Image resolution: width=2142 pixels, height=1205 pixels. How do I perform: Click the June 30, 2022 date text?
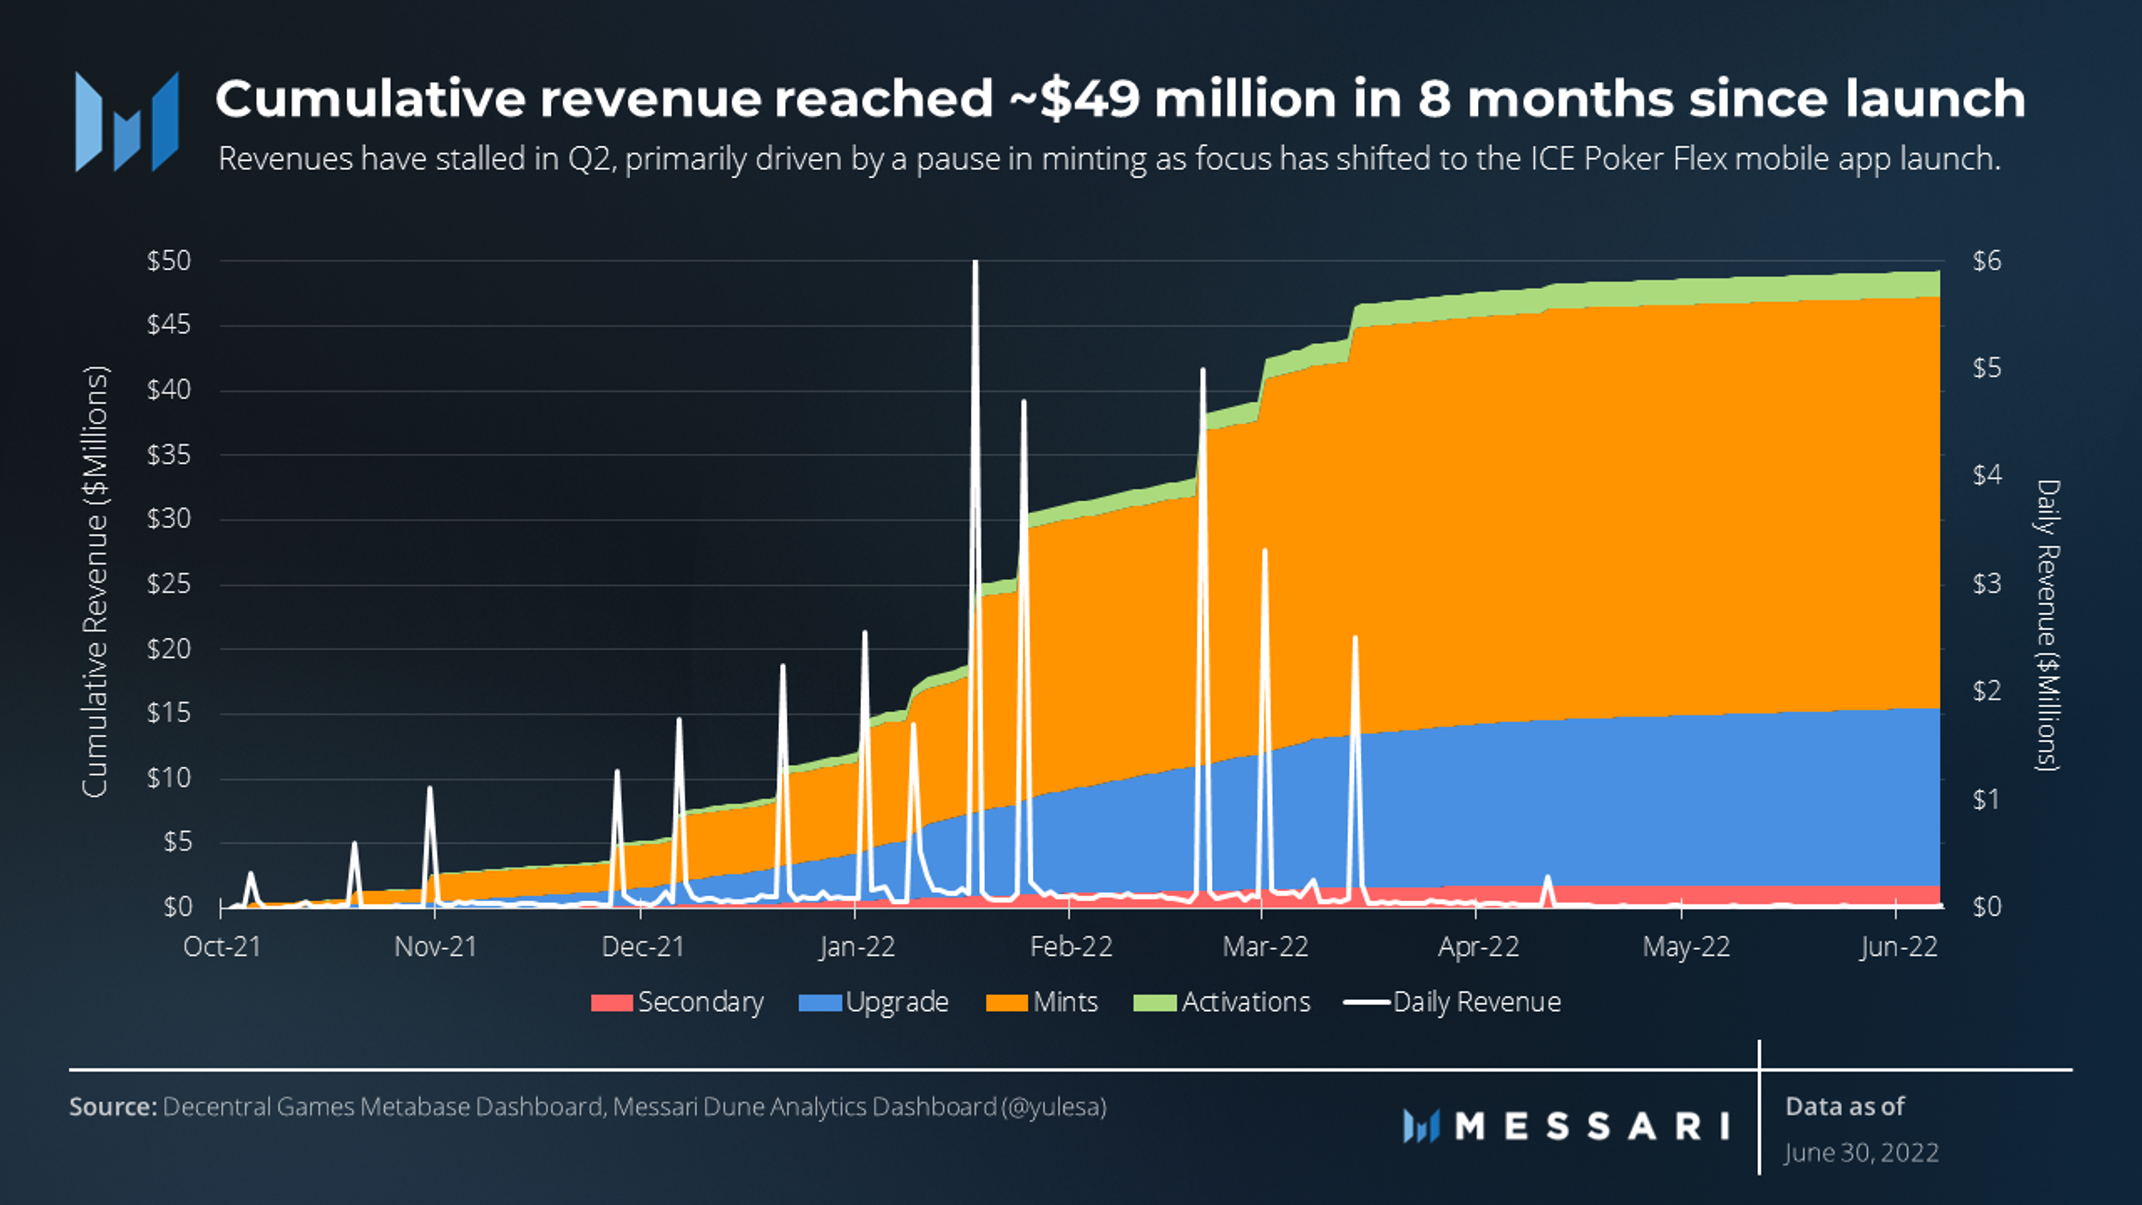coord(1861,1153)
